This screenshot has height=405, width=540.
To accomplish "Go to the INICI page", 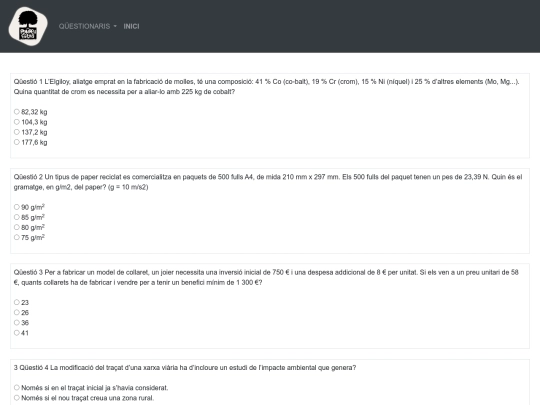I will tap(132, 26).
